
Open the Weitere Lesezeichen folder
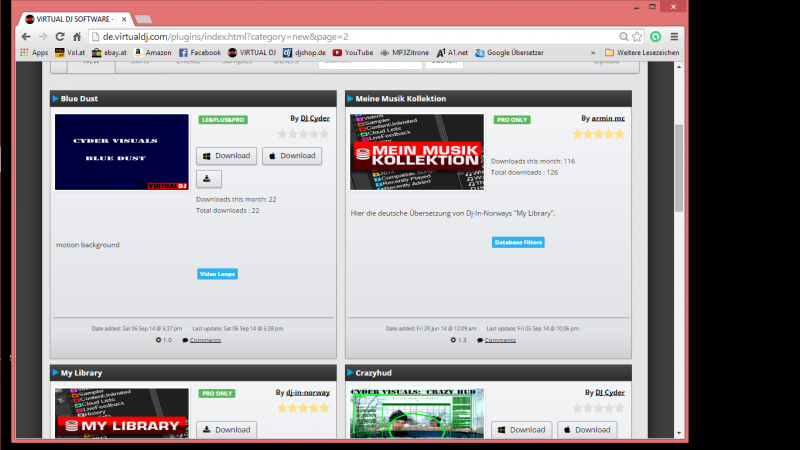[x=642, y=53]
